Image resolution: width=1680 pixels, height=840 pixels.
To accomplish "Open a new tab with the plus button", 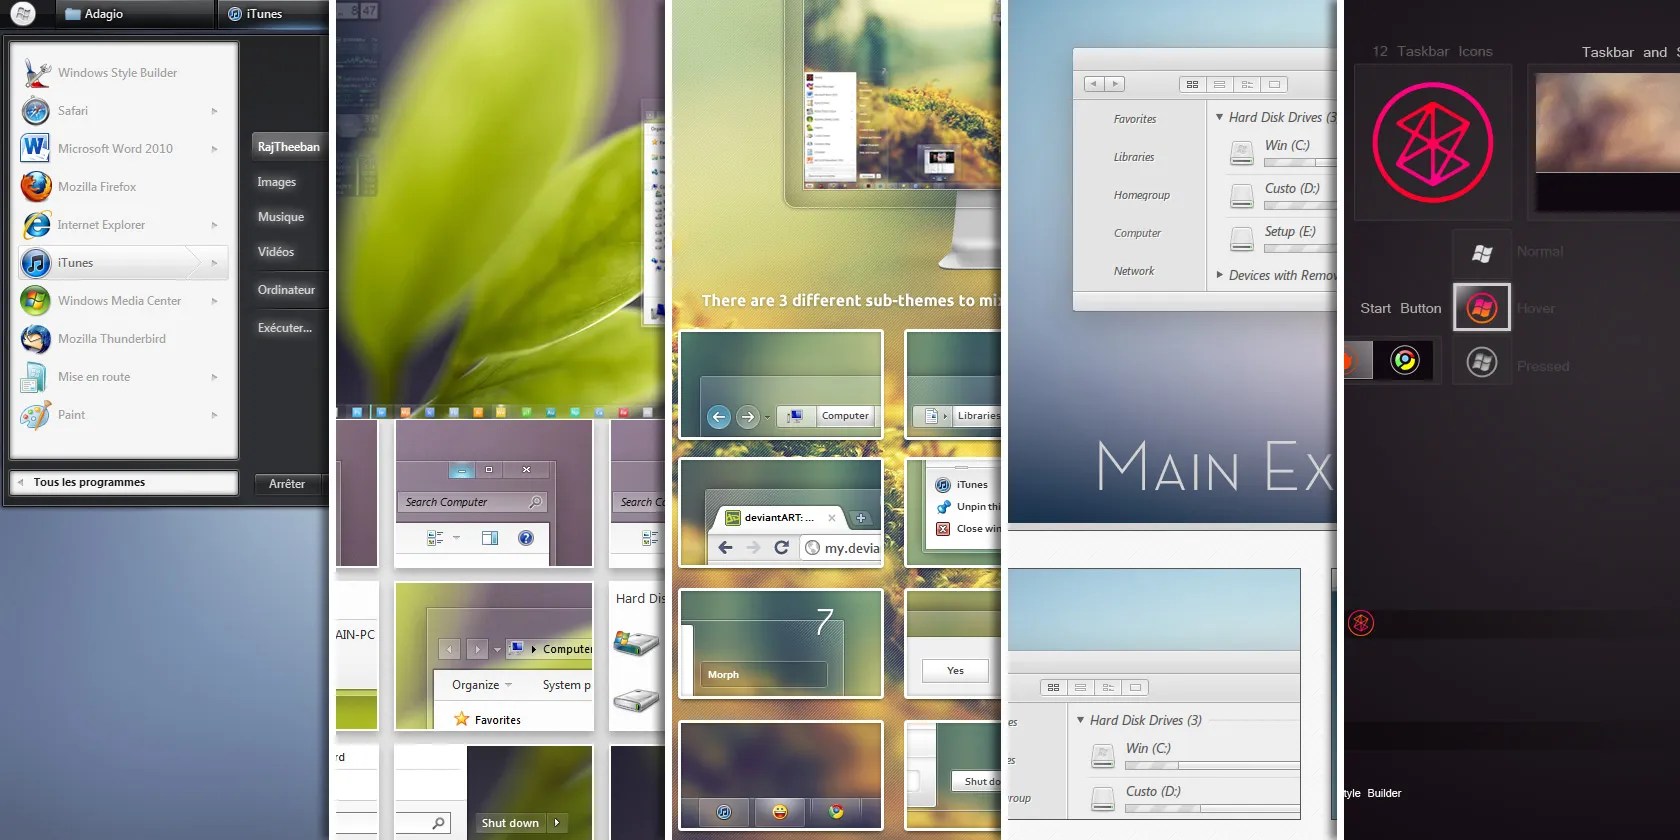I will (860, 518).
